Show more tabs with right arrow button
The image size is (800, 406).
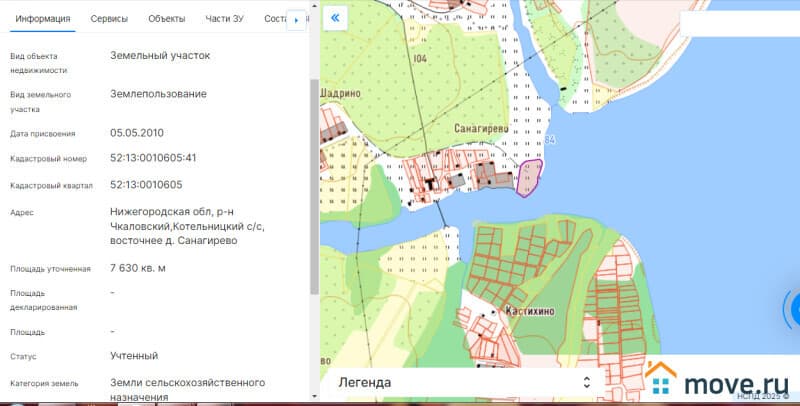pyautogui.click(x=296, y=20)
